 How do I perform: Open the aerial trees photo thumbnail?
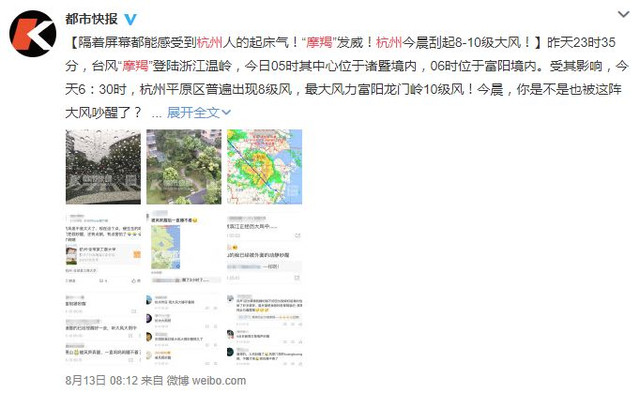click(x=184, y=167)
